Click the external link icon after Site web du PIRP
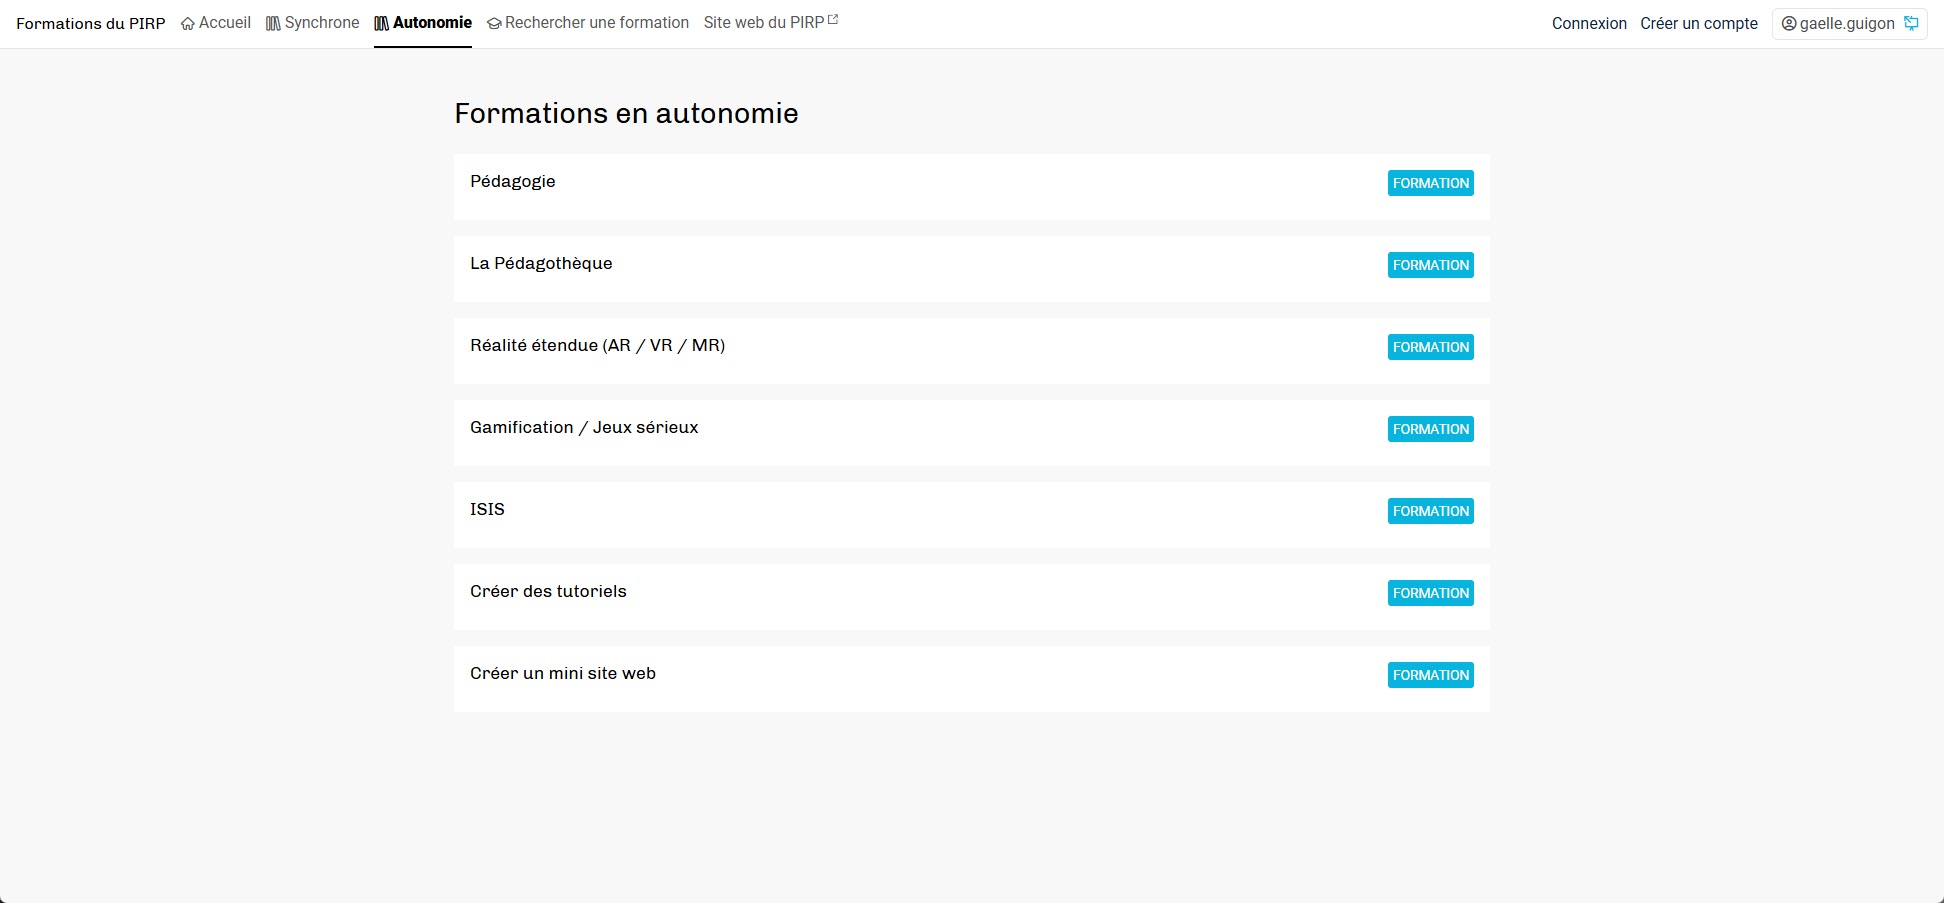This screenshot has width=1944, height=903. [x=835, y=17]
